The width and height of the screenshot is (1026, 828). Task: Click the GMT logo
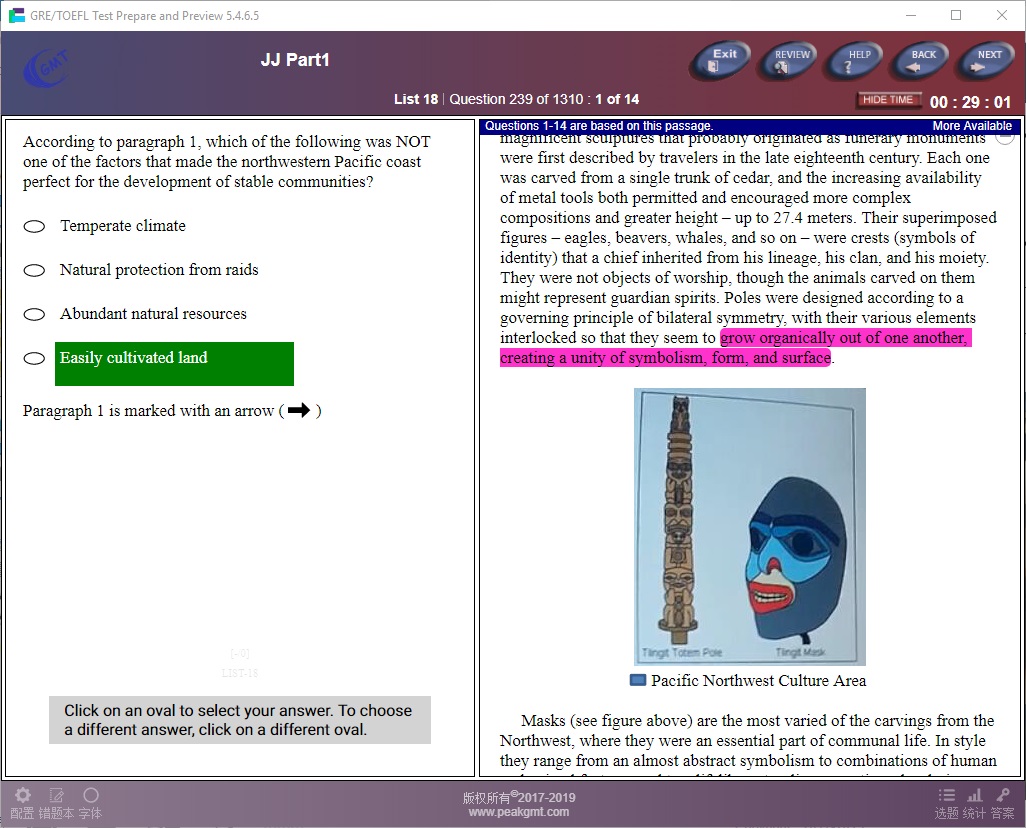pos(46,68)
